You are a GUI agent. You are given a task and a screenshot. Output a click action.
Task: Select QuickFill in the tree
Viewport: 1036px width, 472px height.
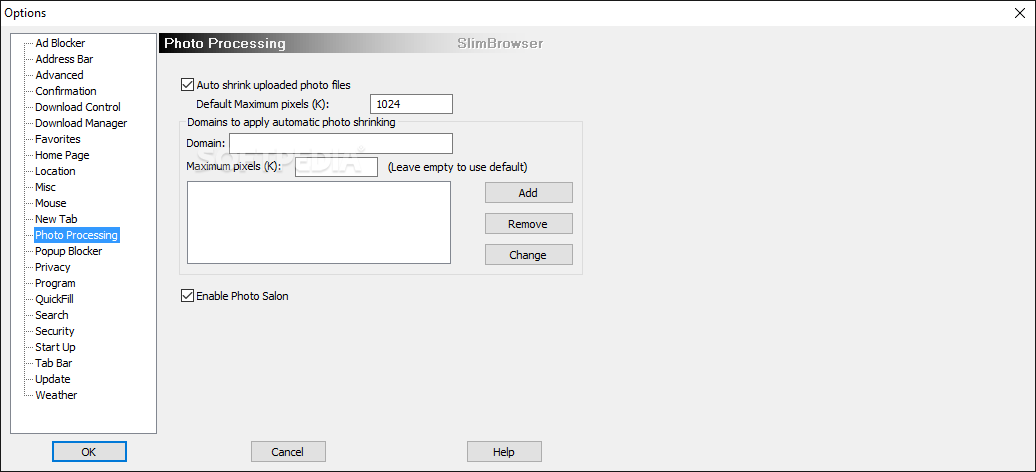click(x=54, y=299)
